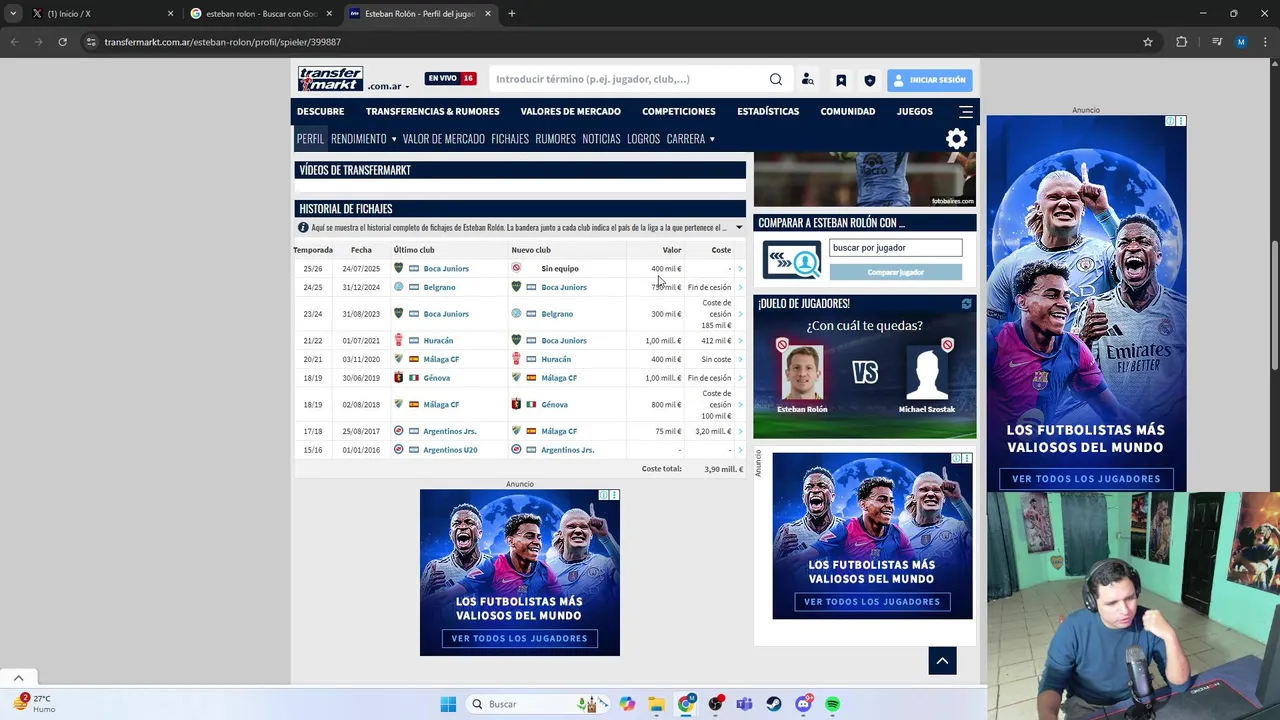Open the Descubre menu

320,111
